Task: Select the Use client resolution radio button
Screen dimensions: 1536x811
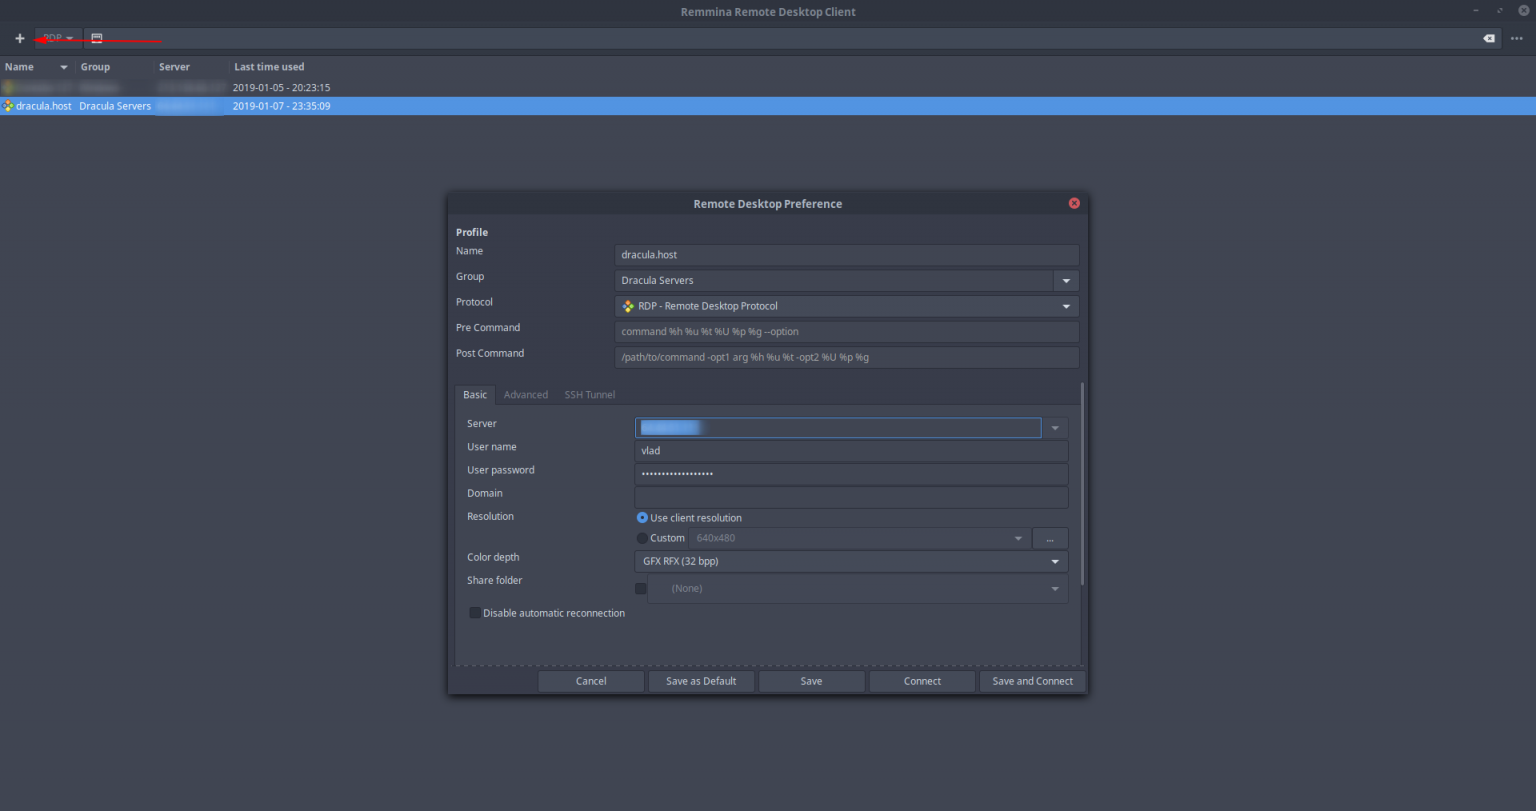Action: tap(641, 517)
